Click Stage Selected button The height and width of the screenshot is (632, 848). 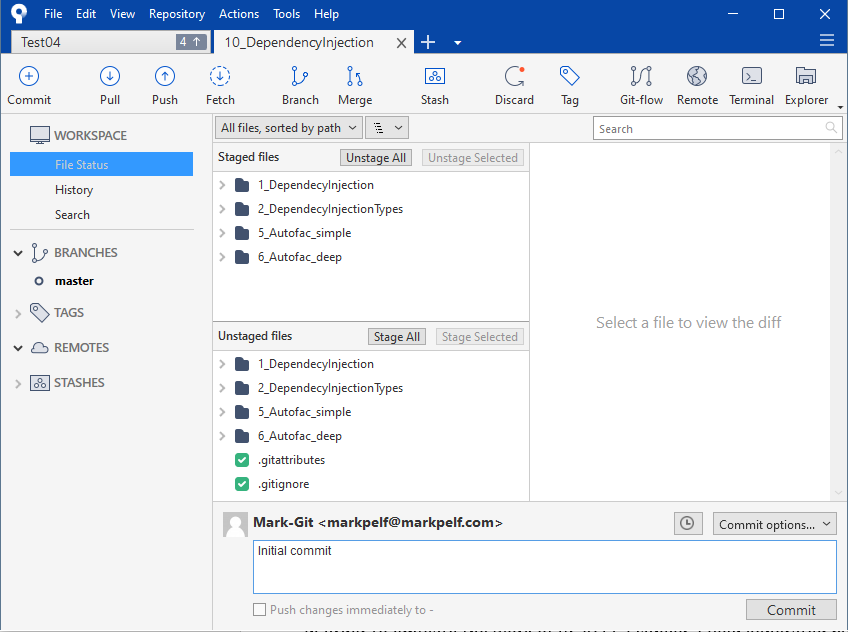(479, 336)
